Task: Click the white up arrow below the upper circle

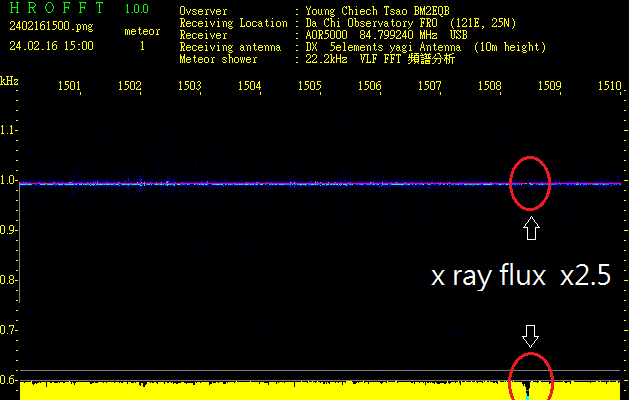Action: point(531,229)
